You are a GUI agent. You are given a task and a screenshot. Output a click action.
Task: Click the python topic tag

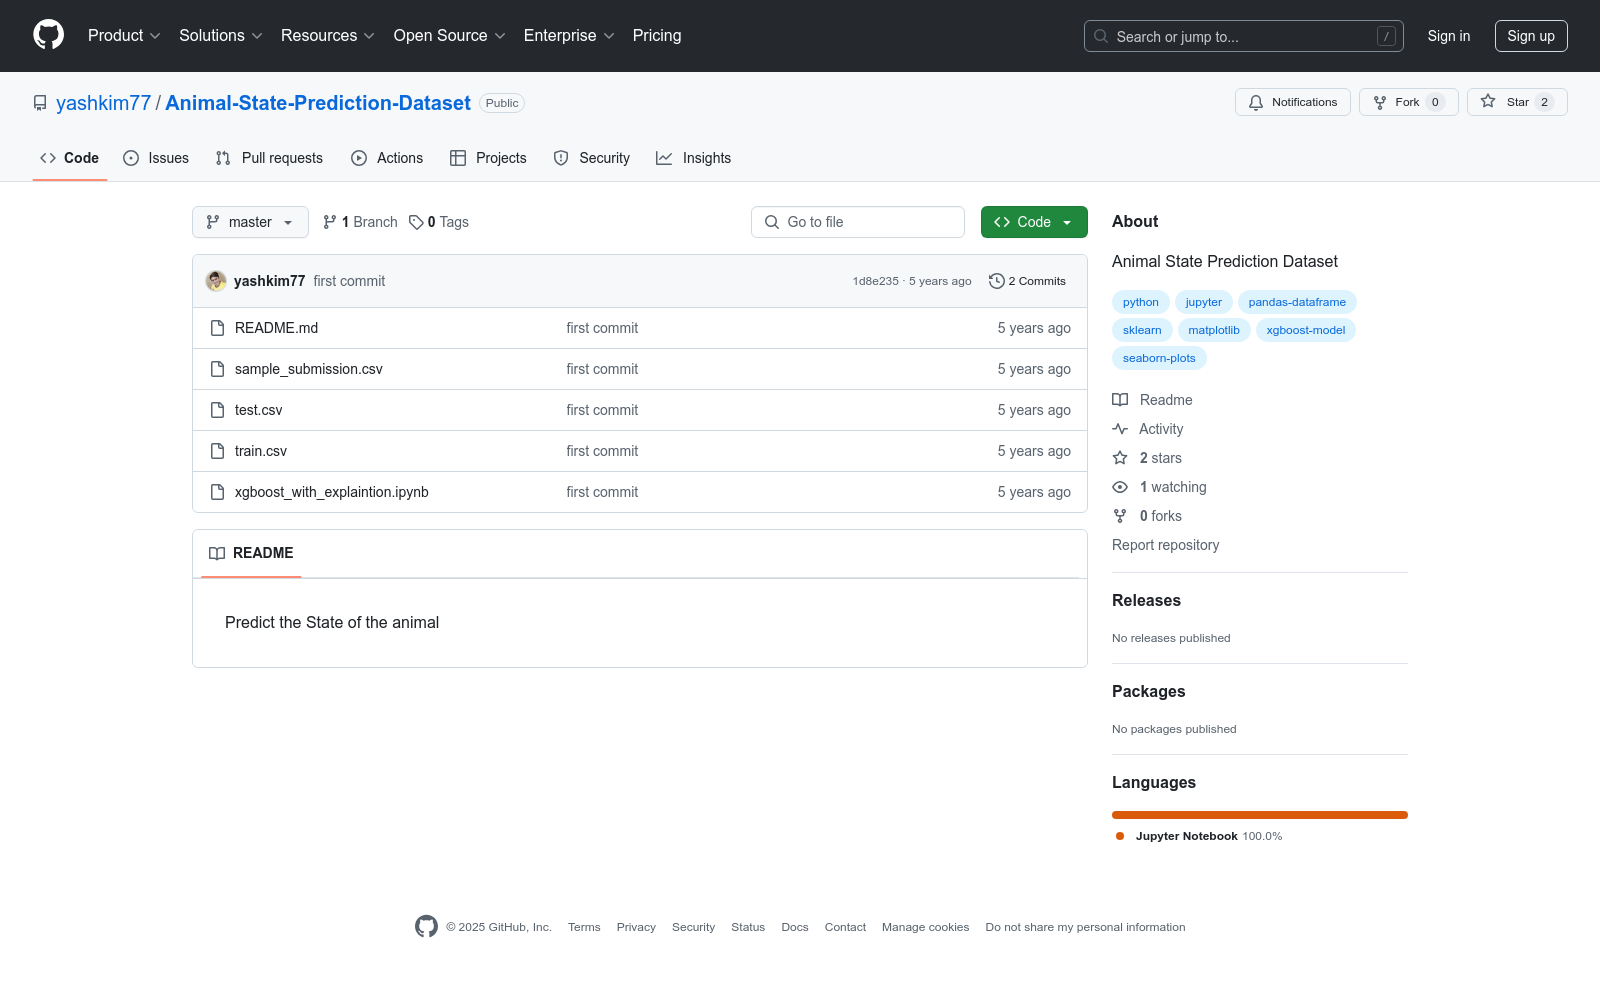pyautogui.click(x=1141, y=302)
